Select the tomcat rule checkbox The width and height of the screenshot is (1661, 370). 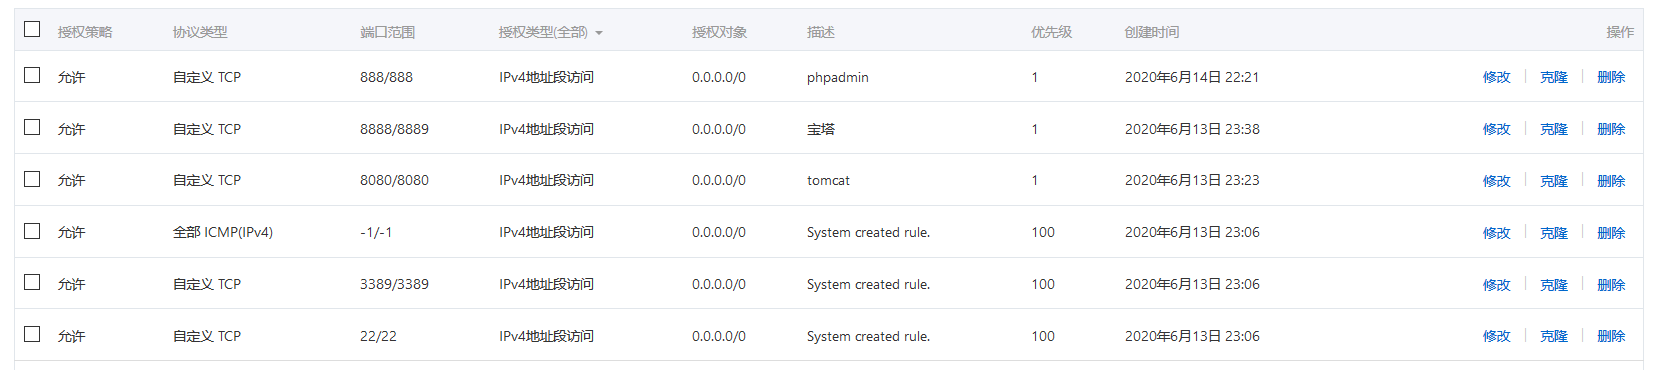click(x=32, y=179)
